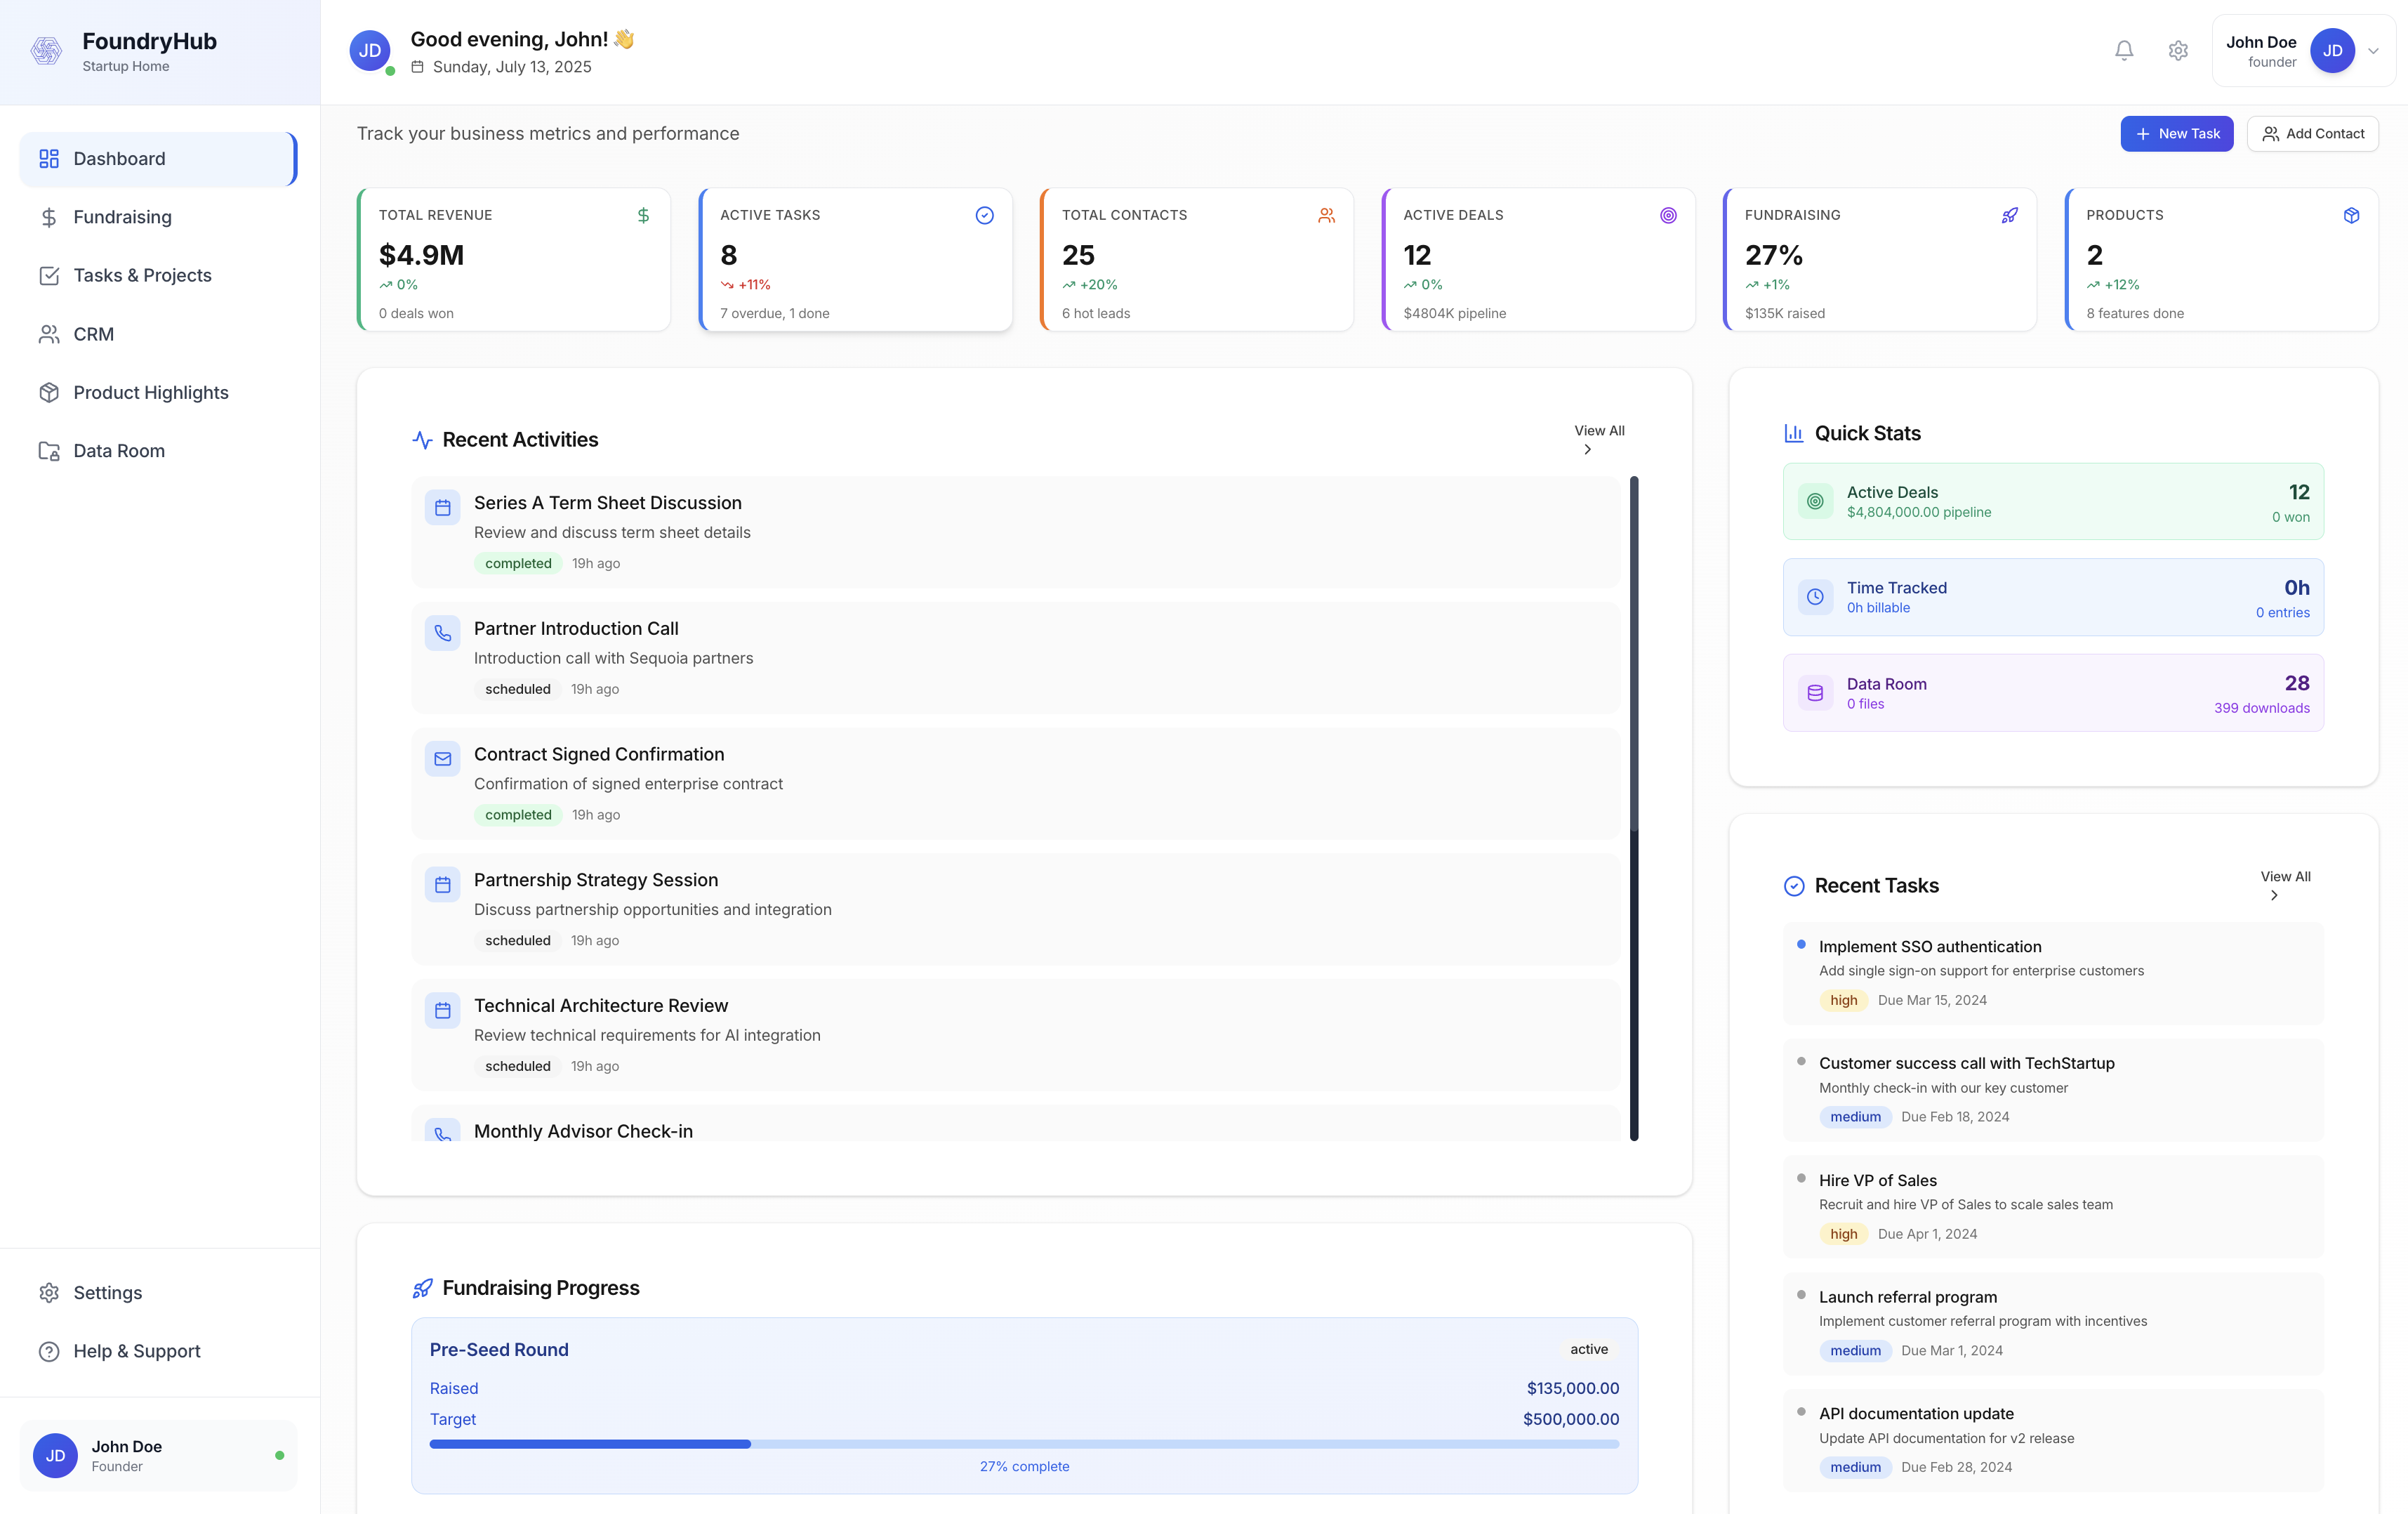
Task: Click phone icon of Partner Introduction Call
Action: (442, 633)
